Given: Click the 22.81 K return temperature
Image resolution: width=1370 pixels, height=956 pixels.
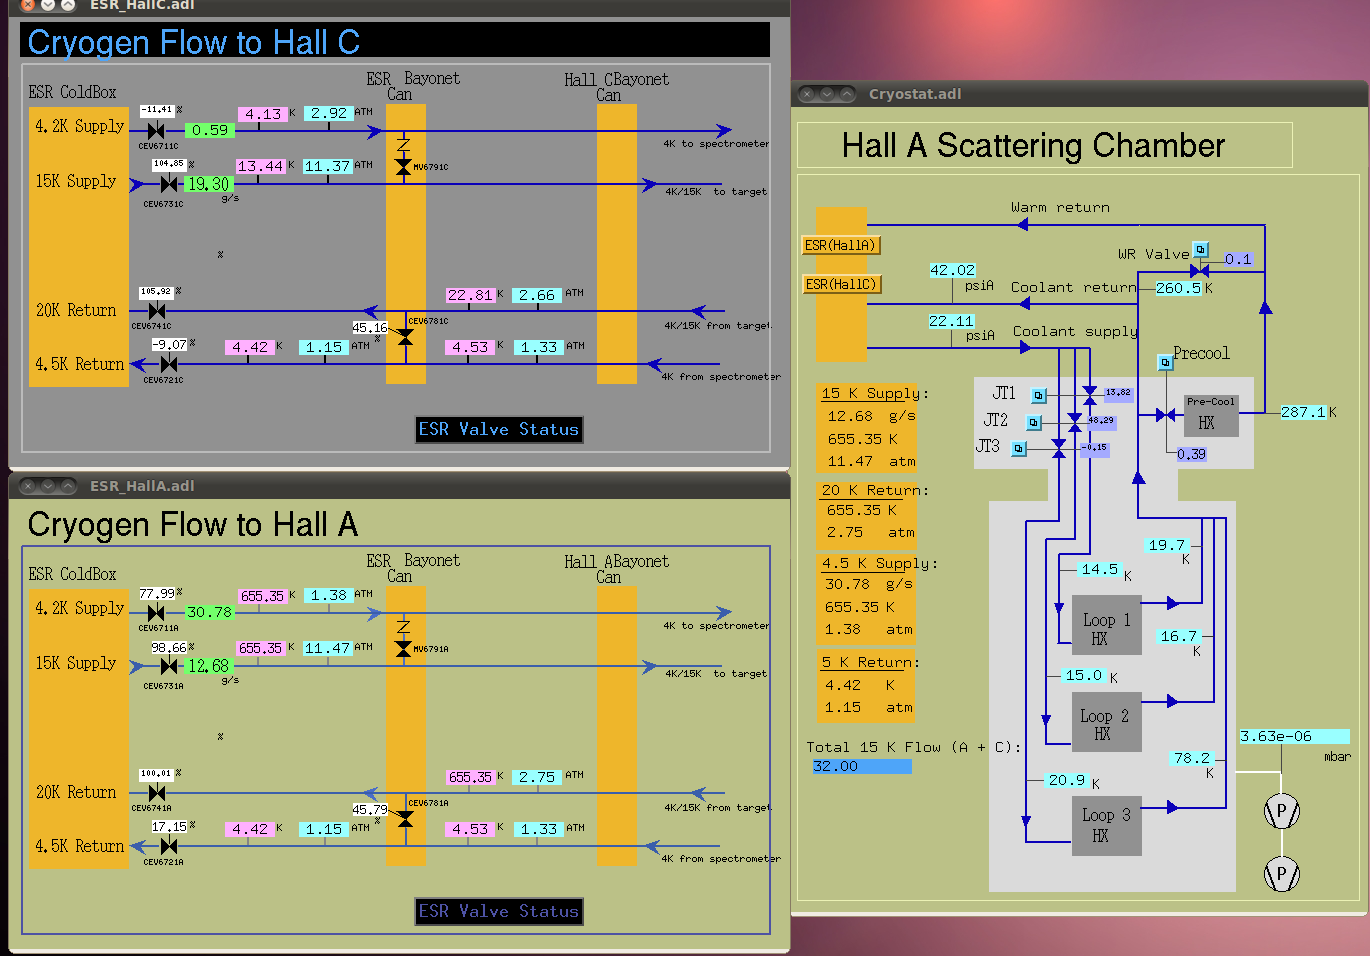Looking at the screenshot, I should (470, 295).
